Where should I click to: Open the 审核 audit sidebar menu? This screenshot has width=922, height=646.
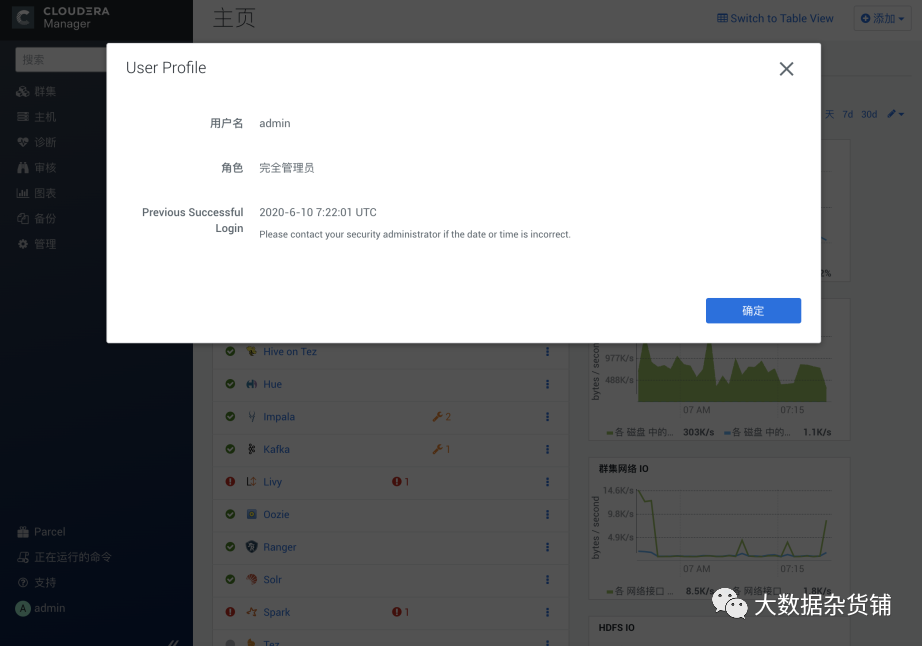pyautogui.click(x=36, y=168)
